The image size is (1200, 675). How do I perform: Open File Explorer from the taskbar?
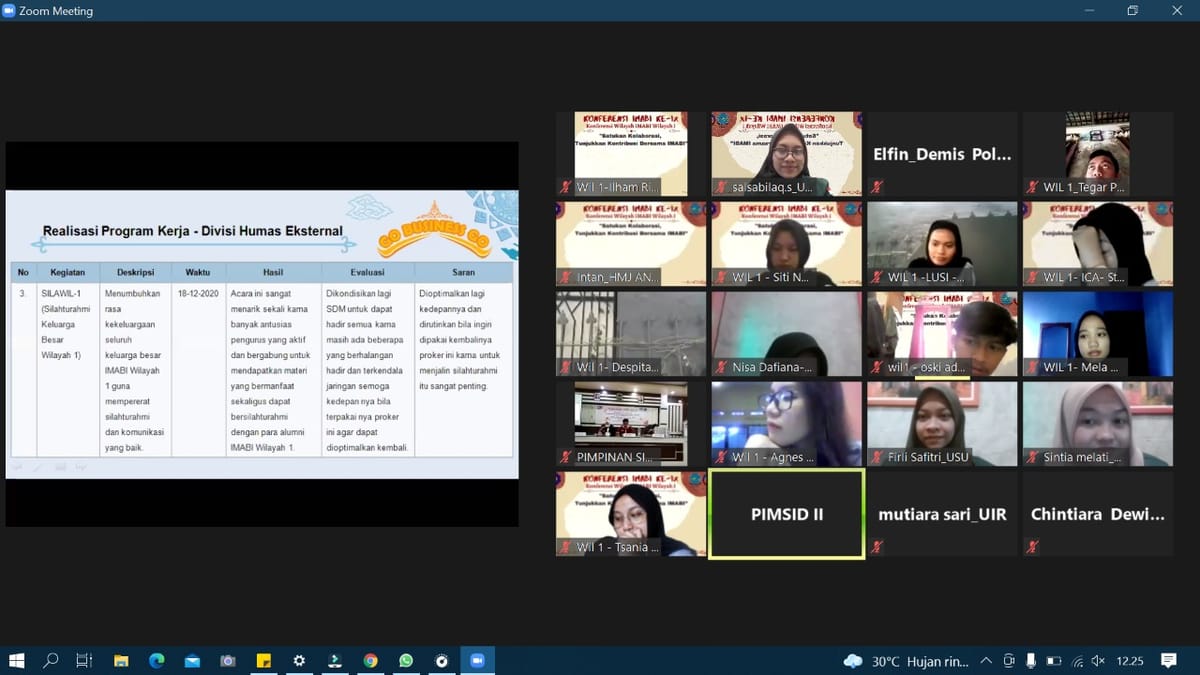click(x=121, y=661)
